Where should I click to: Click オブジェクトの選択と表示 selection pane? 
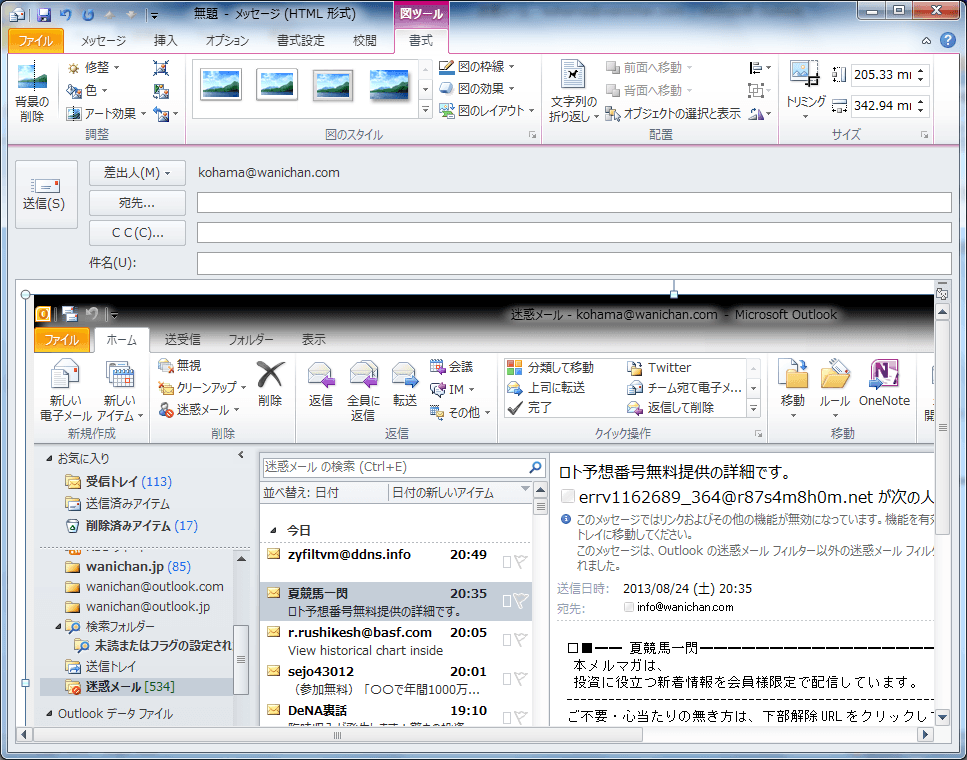click(673, 114)
